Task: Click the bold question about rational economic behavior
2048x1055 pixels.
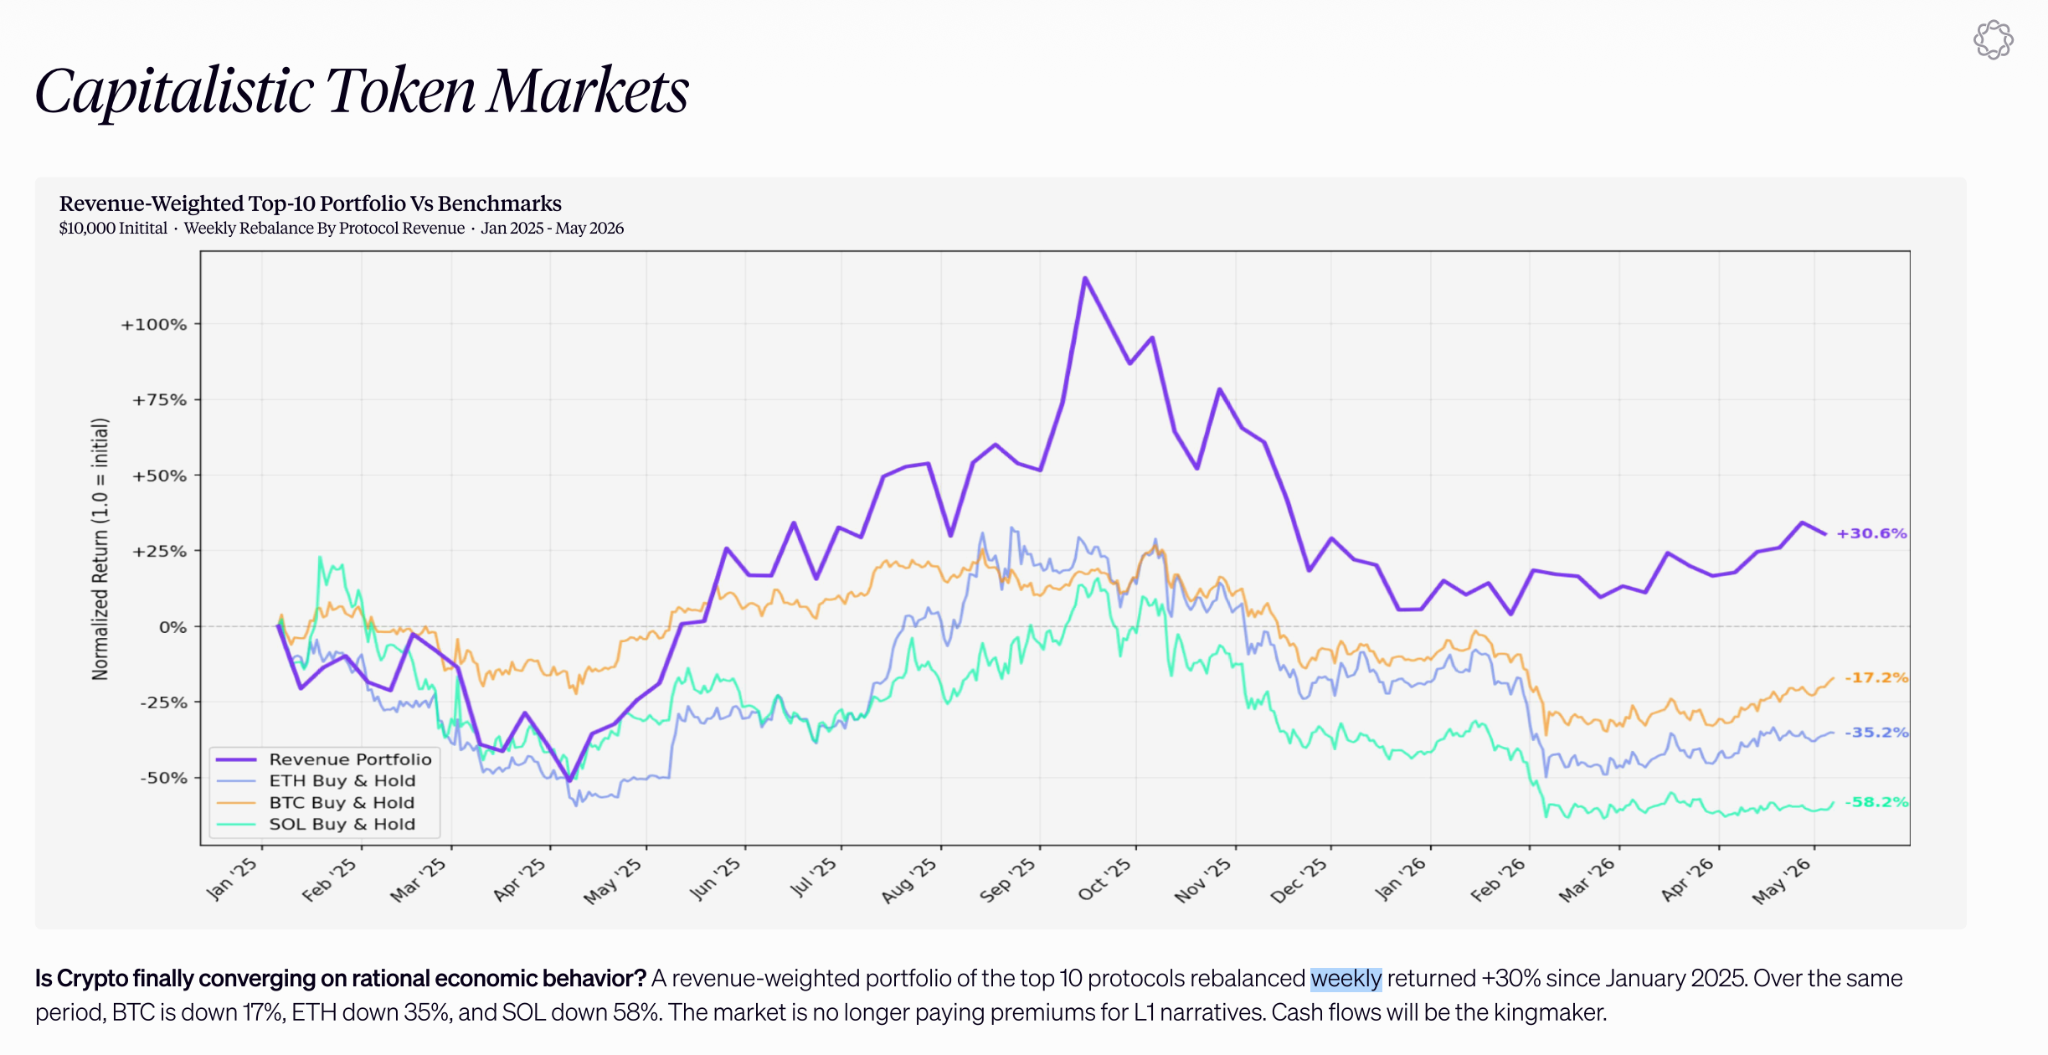Action: pyautogui.click(x=341, y=979)
